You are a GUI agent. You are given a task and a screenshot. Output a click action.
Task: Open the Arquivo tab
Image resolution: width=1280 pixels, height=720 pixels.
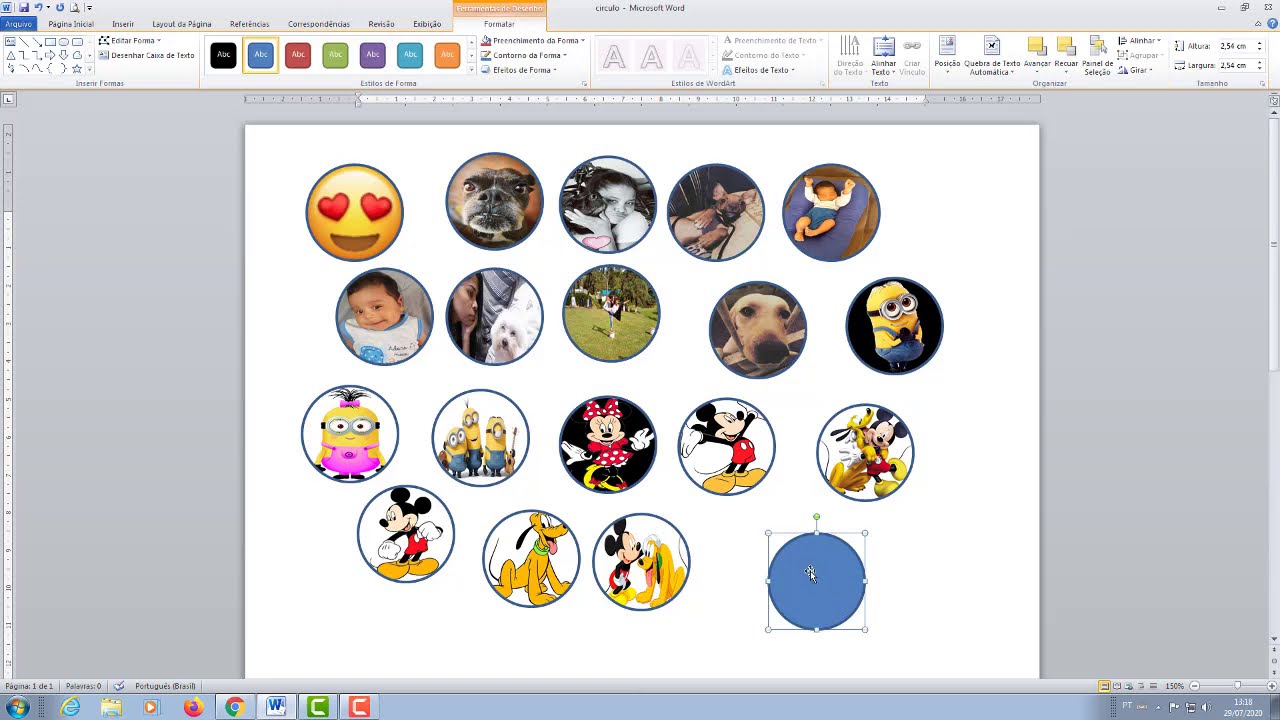pyautogui.click(x=18, y=24)
